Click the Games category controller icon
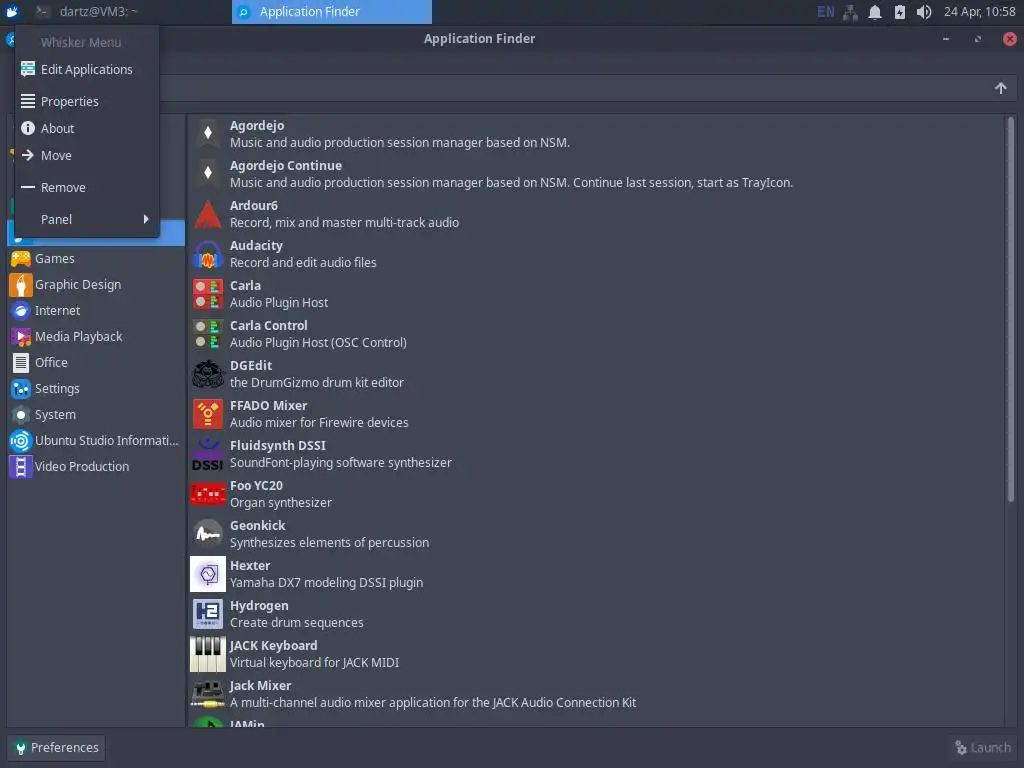This screenshot has height=768, width=1024. click(21, 259)
